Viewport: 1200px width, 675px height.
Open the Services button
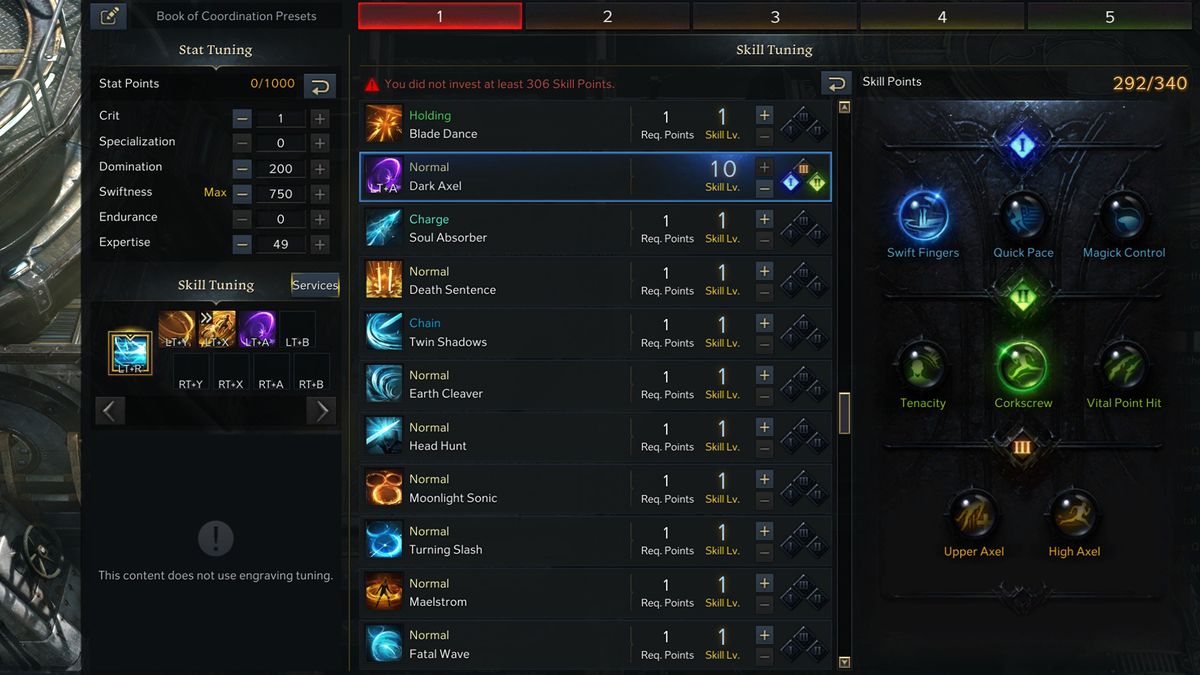[x=315, y=285]
